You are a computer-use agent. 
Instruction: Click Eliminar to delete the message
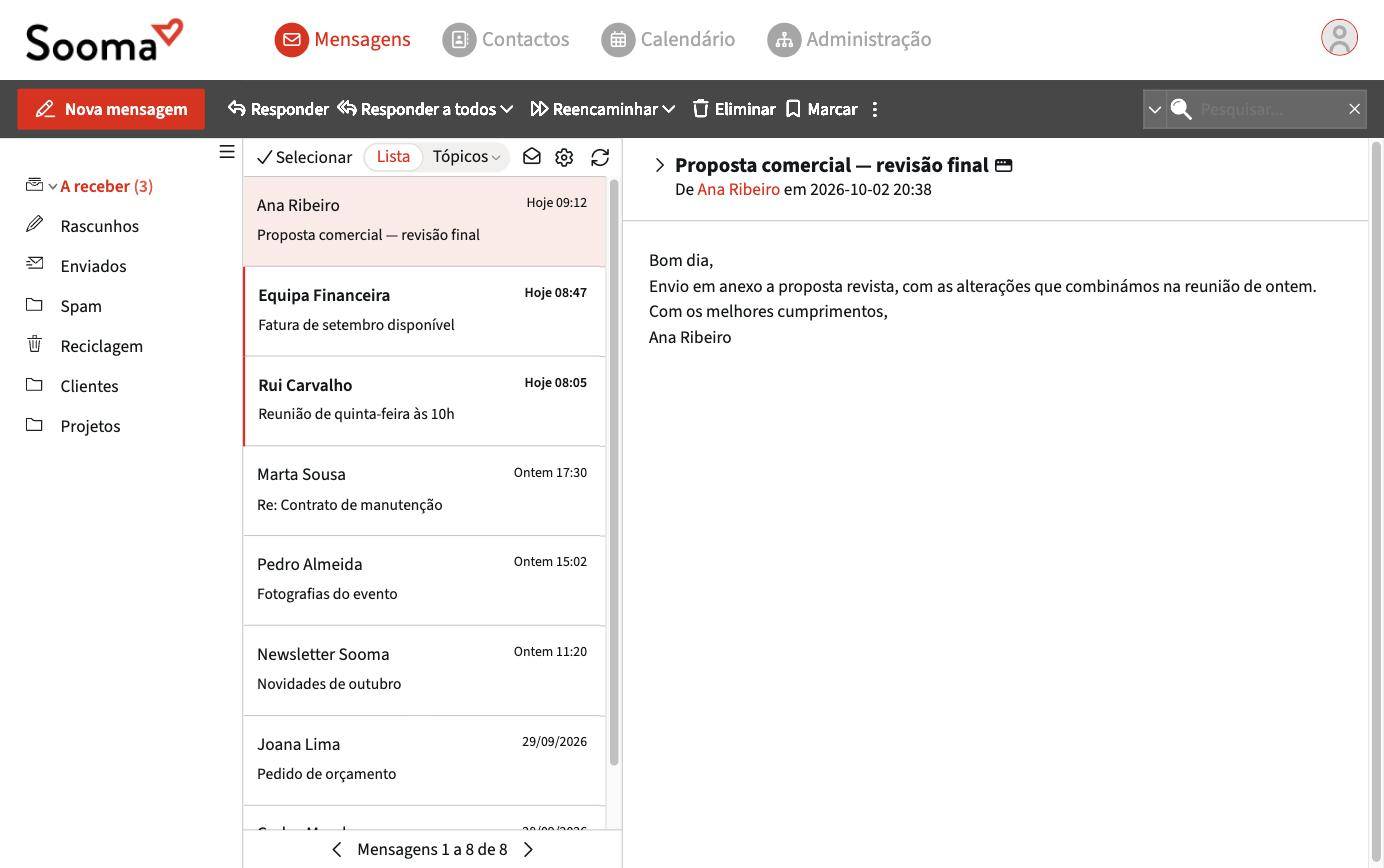[734, 109]
